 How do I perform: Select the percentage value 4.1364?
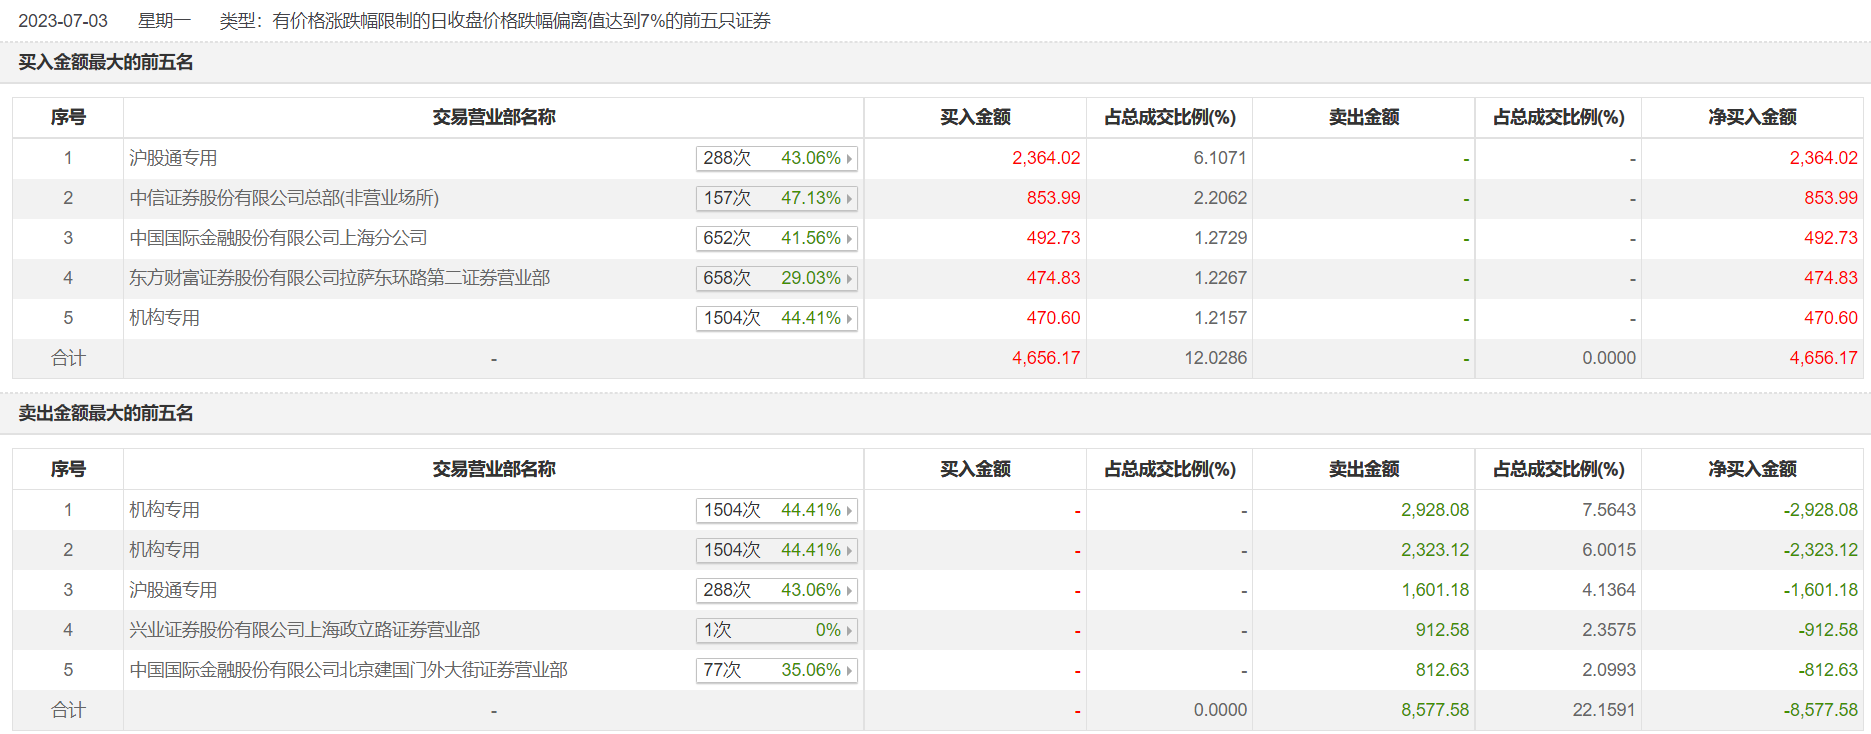pyautogui.click(x=1609, y=590)
